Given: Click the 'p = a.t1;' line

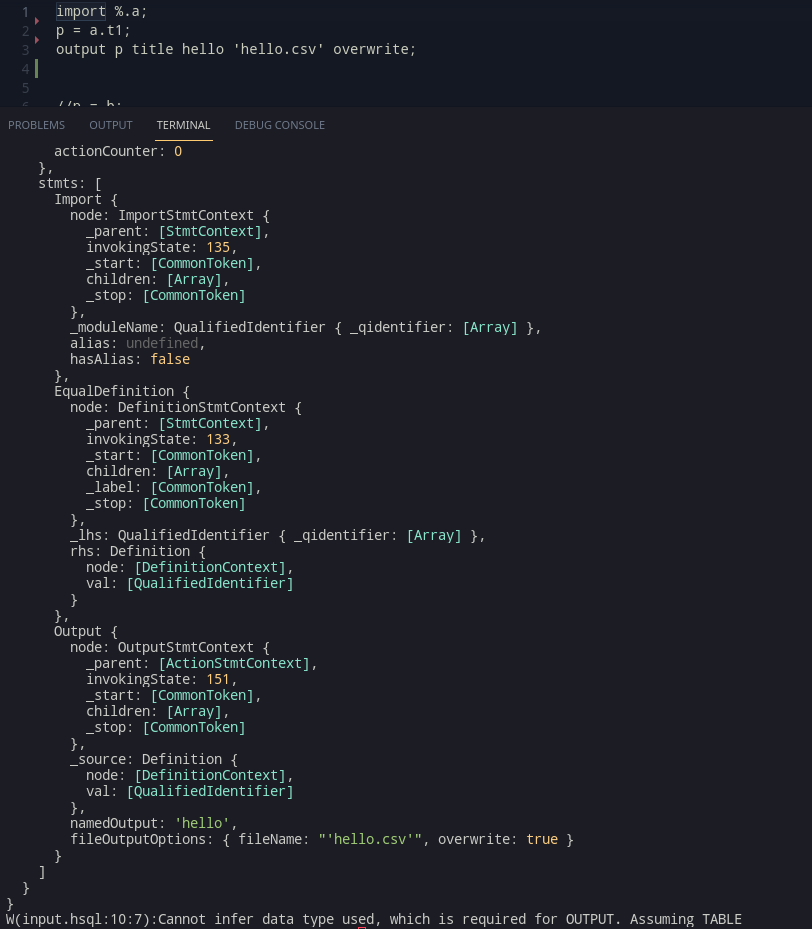Looking at the screenshot, I should [x=93, y=30].
